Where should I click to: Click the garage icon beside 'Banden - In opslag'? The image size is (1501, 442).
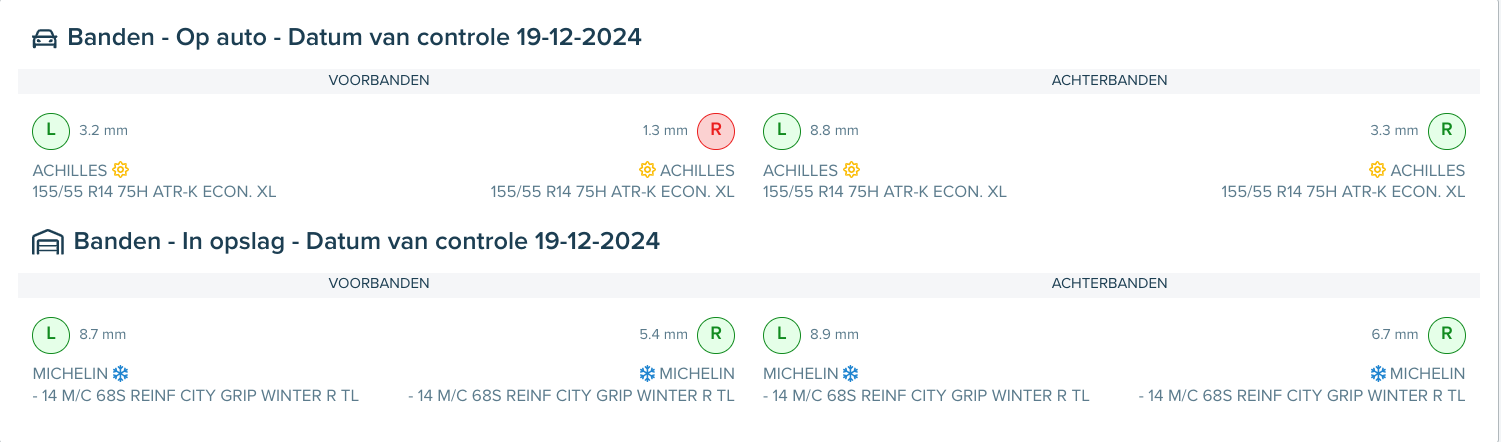tap(47, 242)
